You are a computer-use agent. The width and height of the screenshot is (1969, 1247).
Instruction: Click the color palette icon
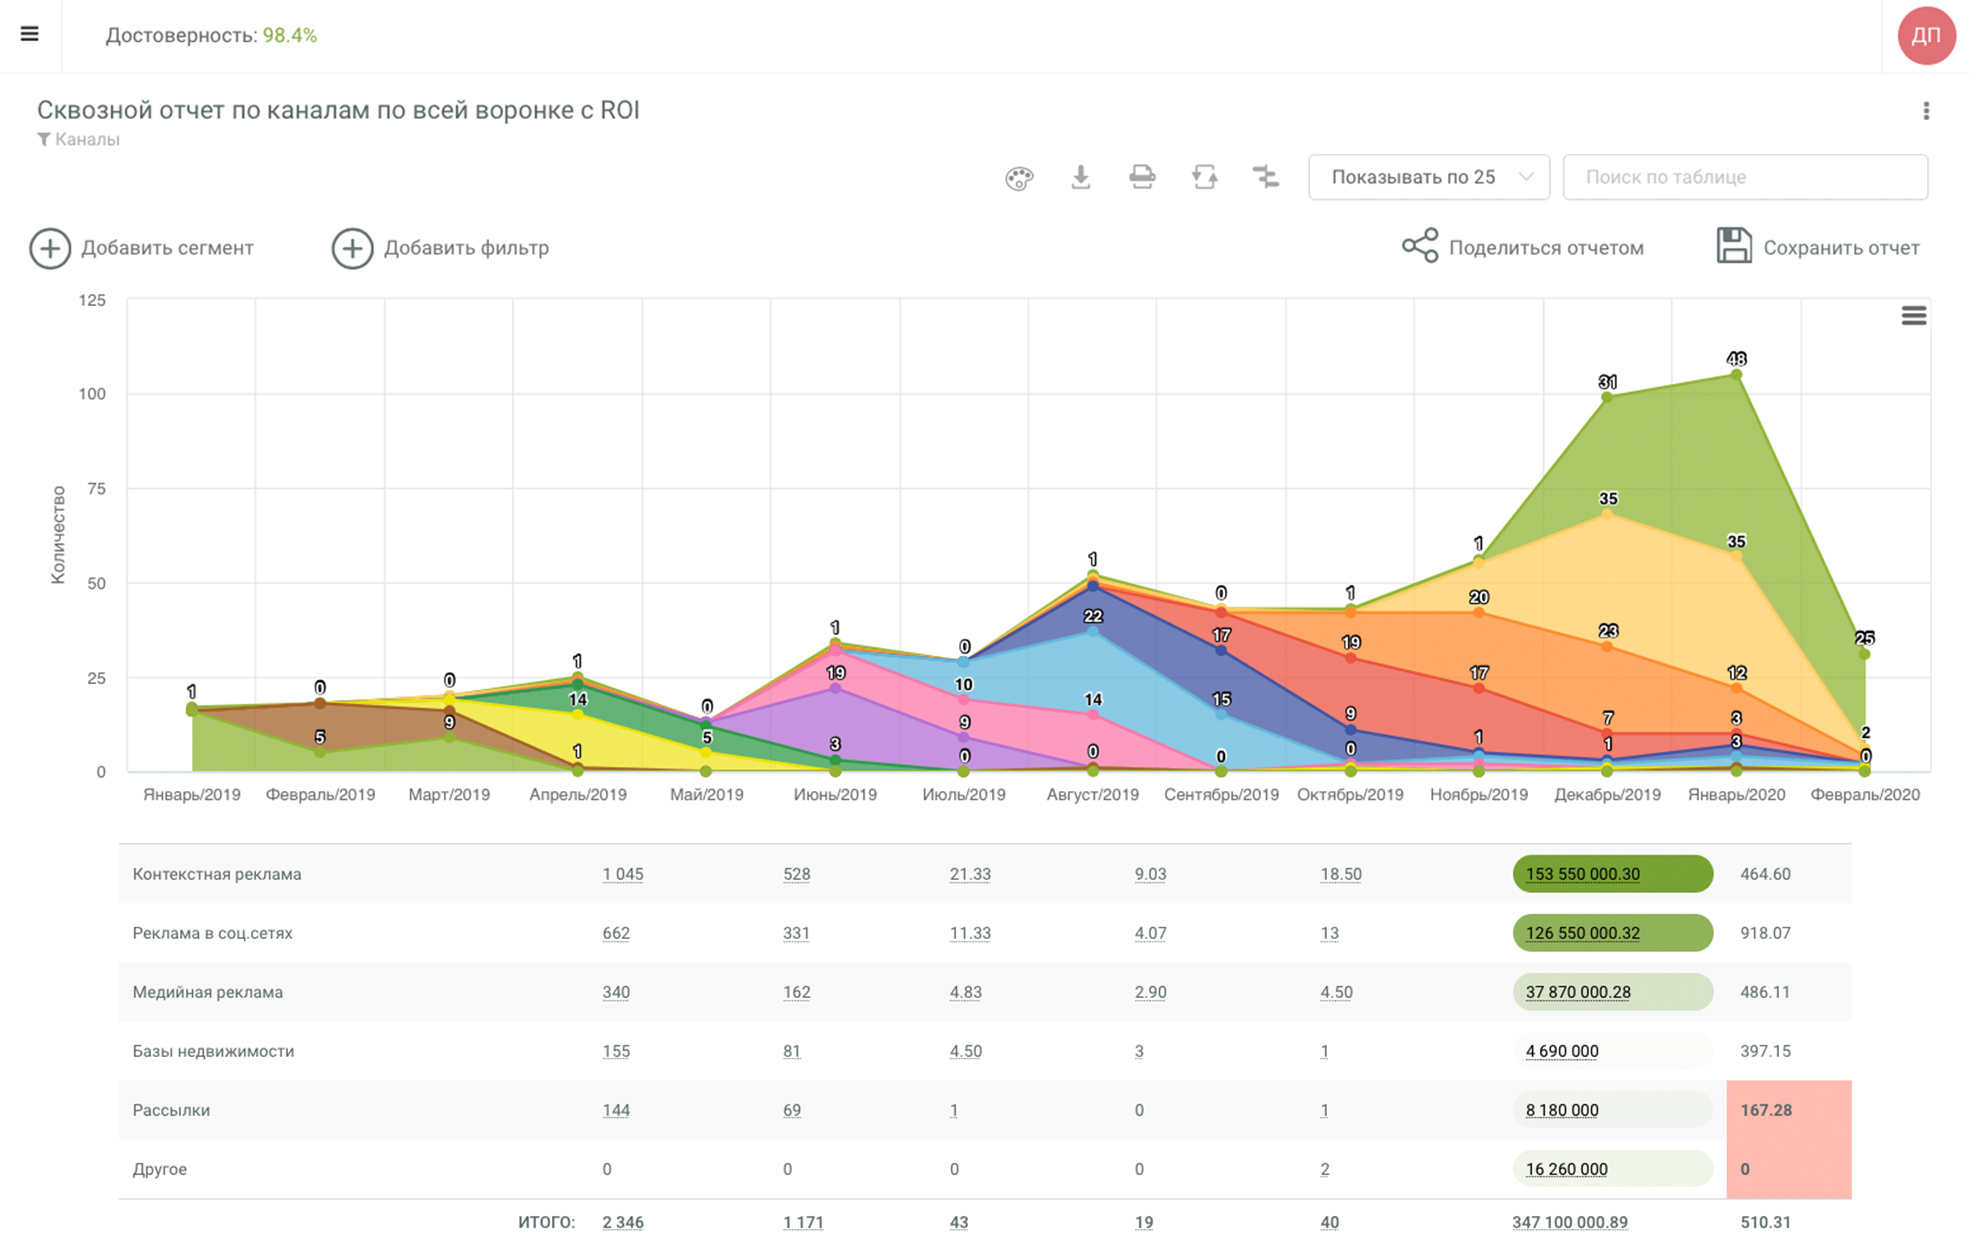point(1018,178)
